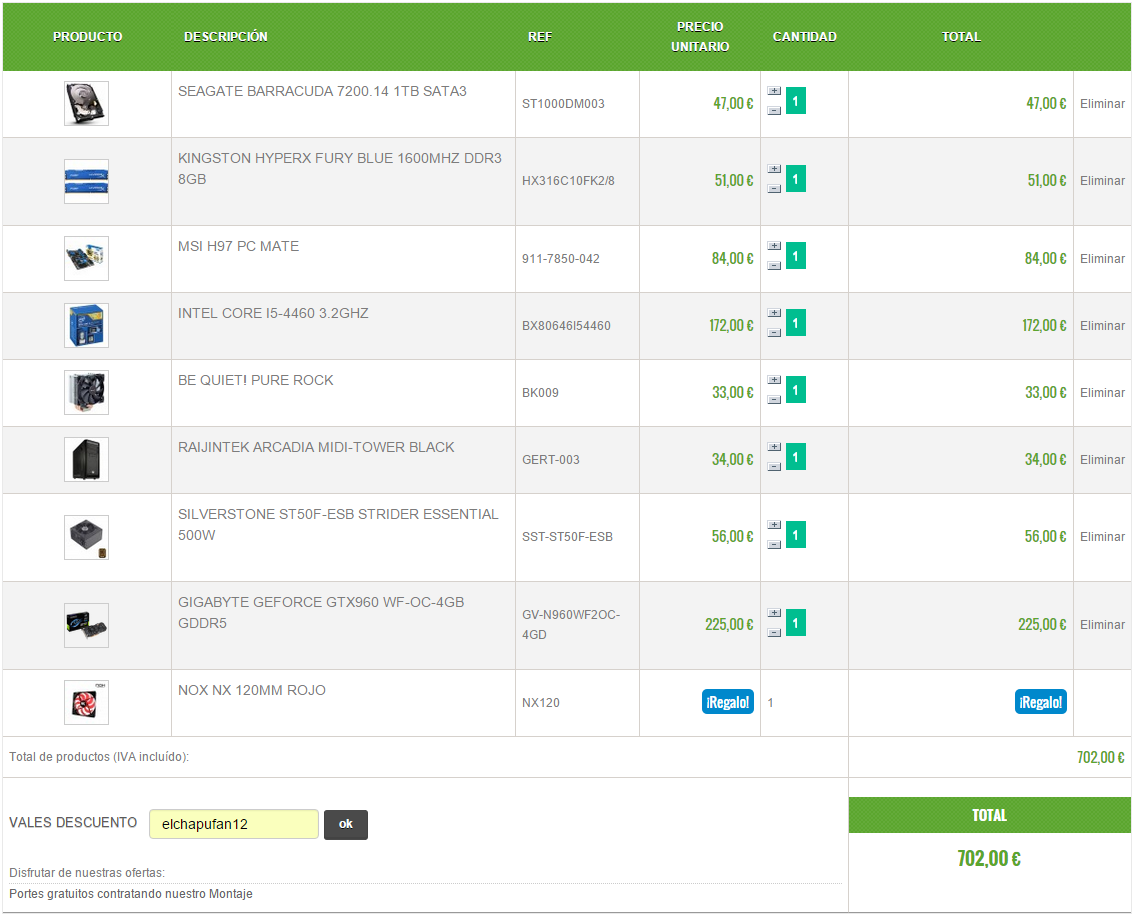Remove the Seagate Barracuda with Eliminar
This screenshot has width=1137, height=918.
tap(1102, 104)
